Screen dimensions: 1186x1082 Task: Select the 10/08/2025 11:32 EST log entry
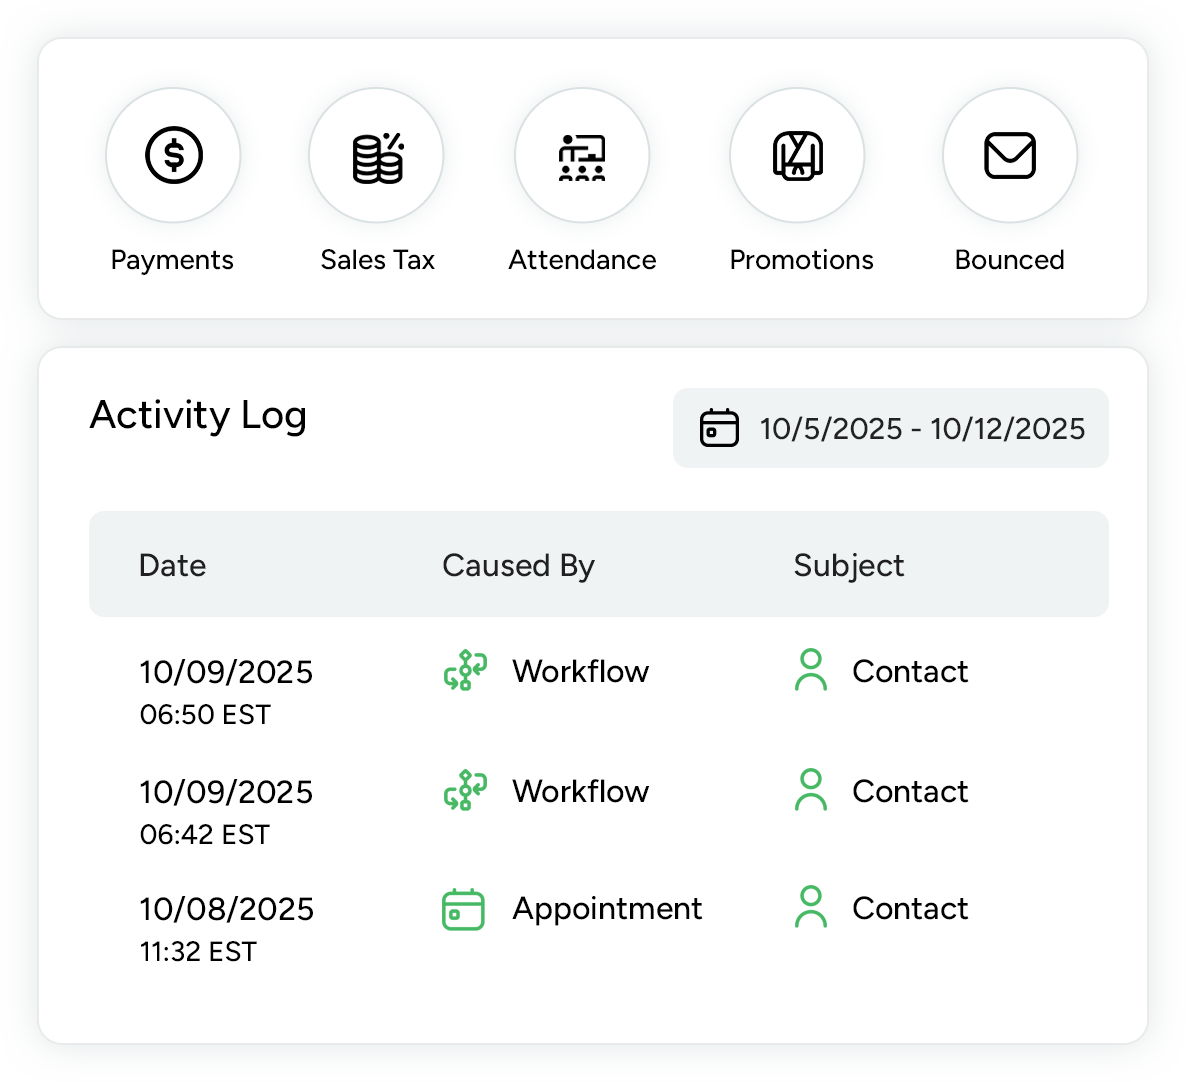point(226,927)
